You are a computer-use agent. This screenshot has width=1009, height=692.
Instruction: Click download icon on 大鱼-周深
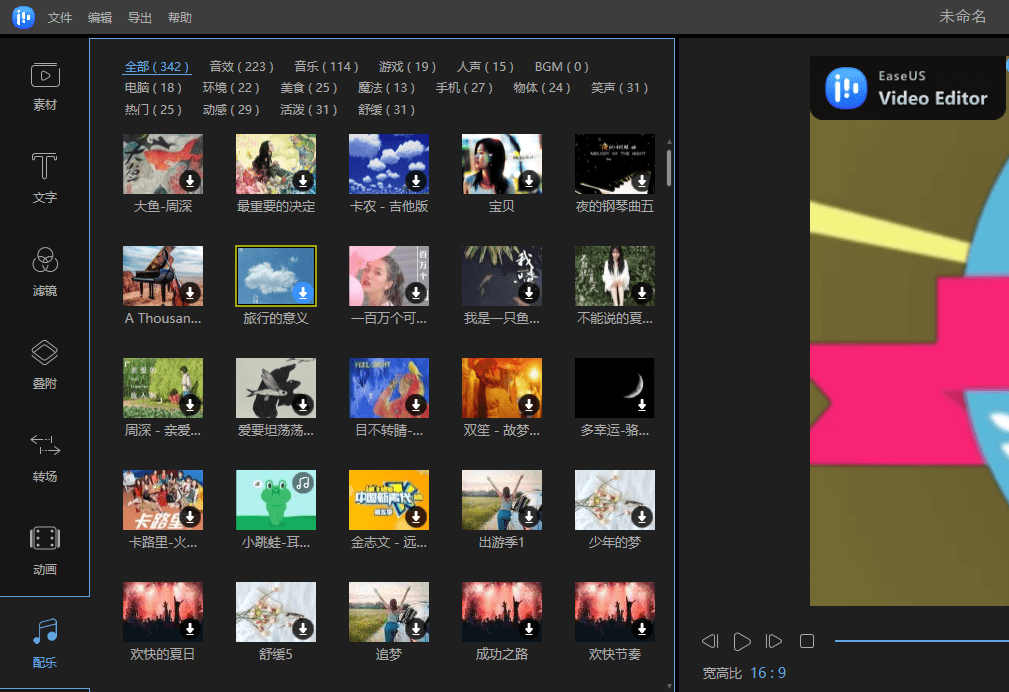pyautogui.click(x=191, y=181)
